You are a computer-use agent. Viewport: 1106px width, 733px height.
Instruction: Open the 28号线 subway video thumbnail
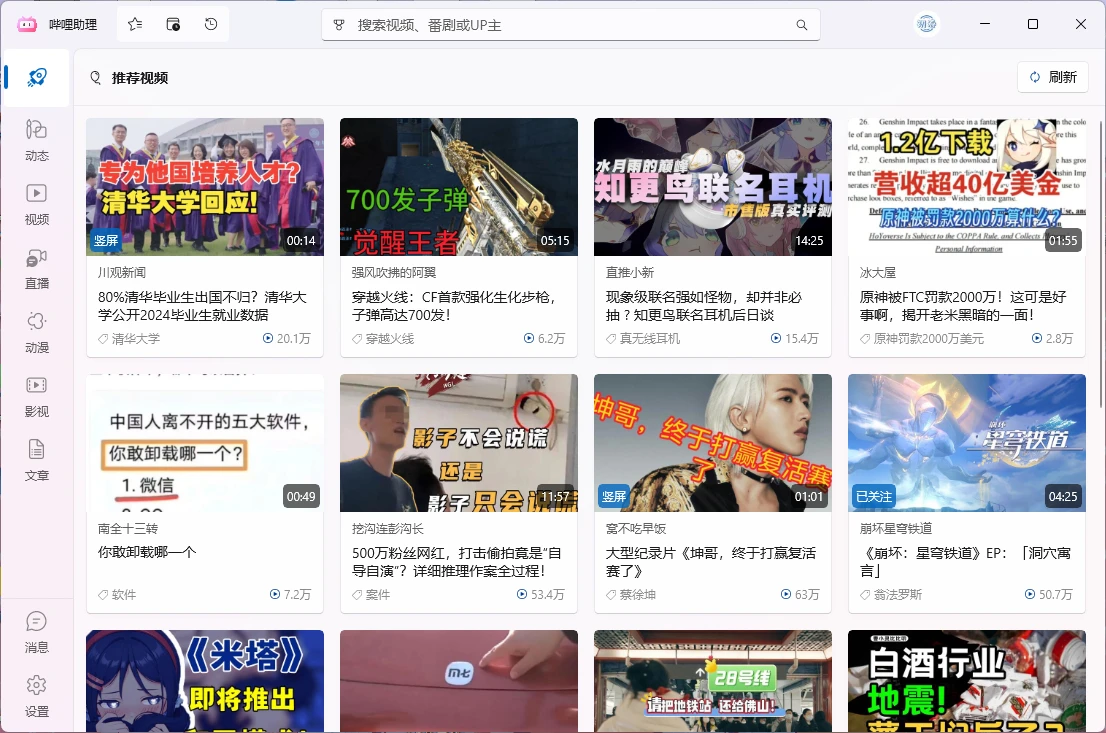coord(712,681)
